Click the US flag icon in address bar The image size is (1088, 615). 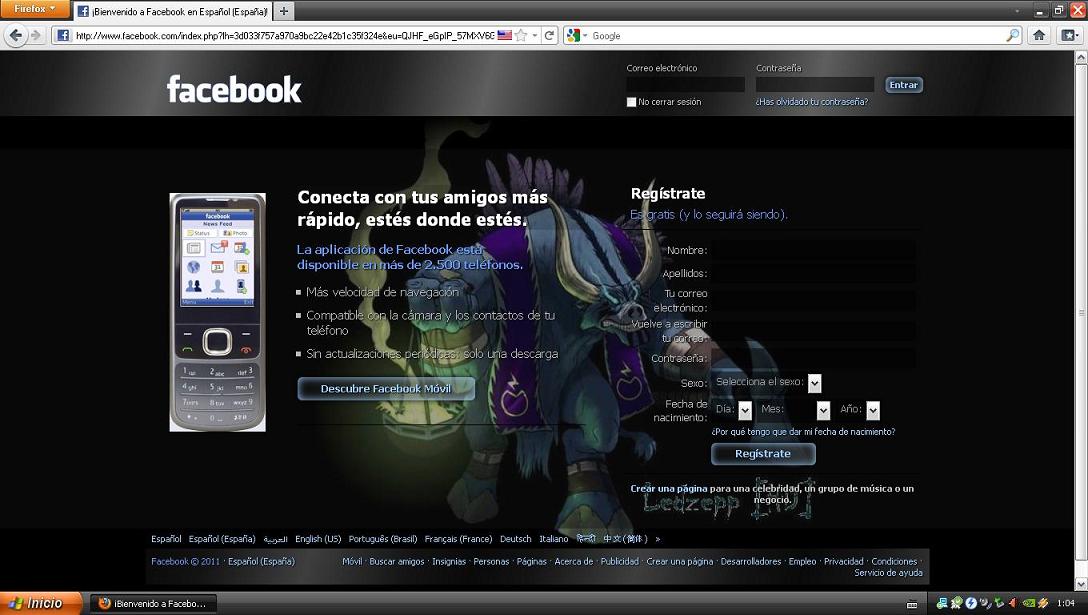pos(504,35)
